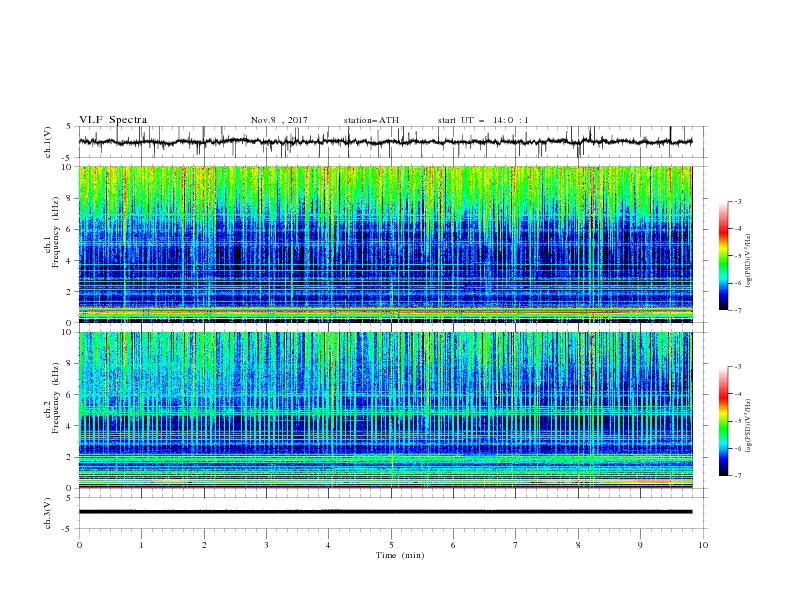Click the 'Time (min)' axis label
This screenshot has height=612, width=792.
[x=400, y=555]
